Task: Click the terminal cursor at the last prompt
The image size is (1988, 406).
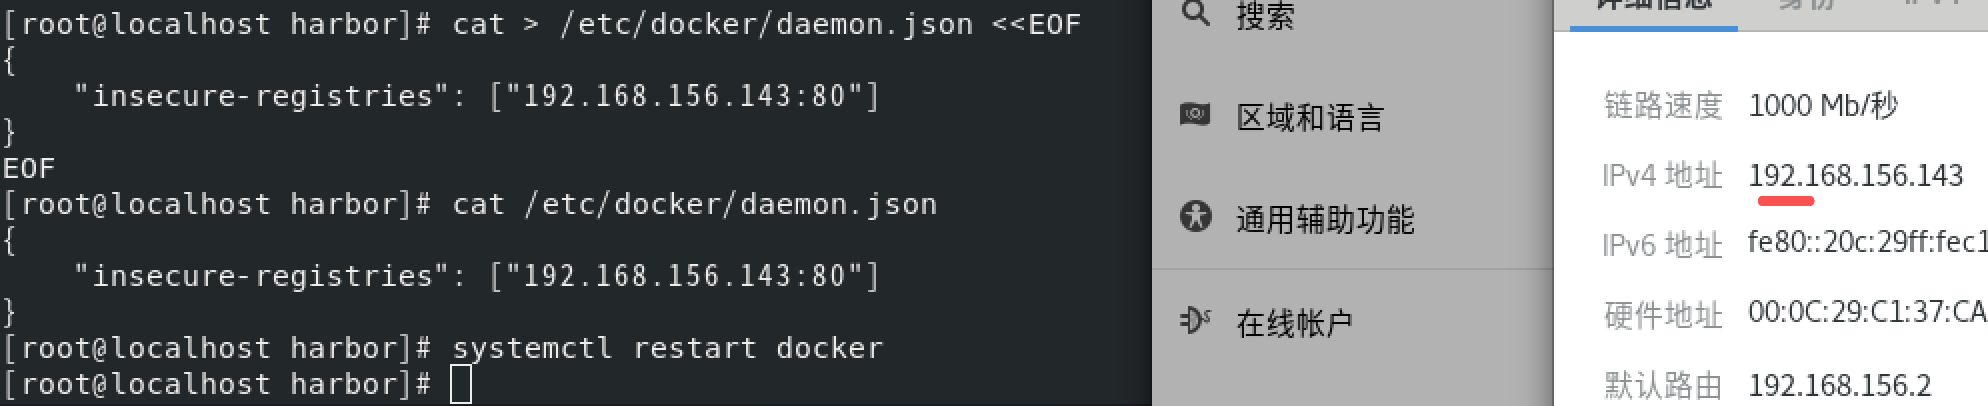Action: click(x=460, y=385)
